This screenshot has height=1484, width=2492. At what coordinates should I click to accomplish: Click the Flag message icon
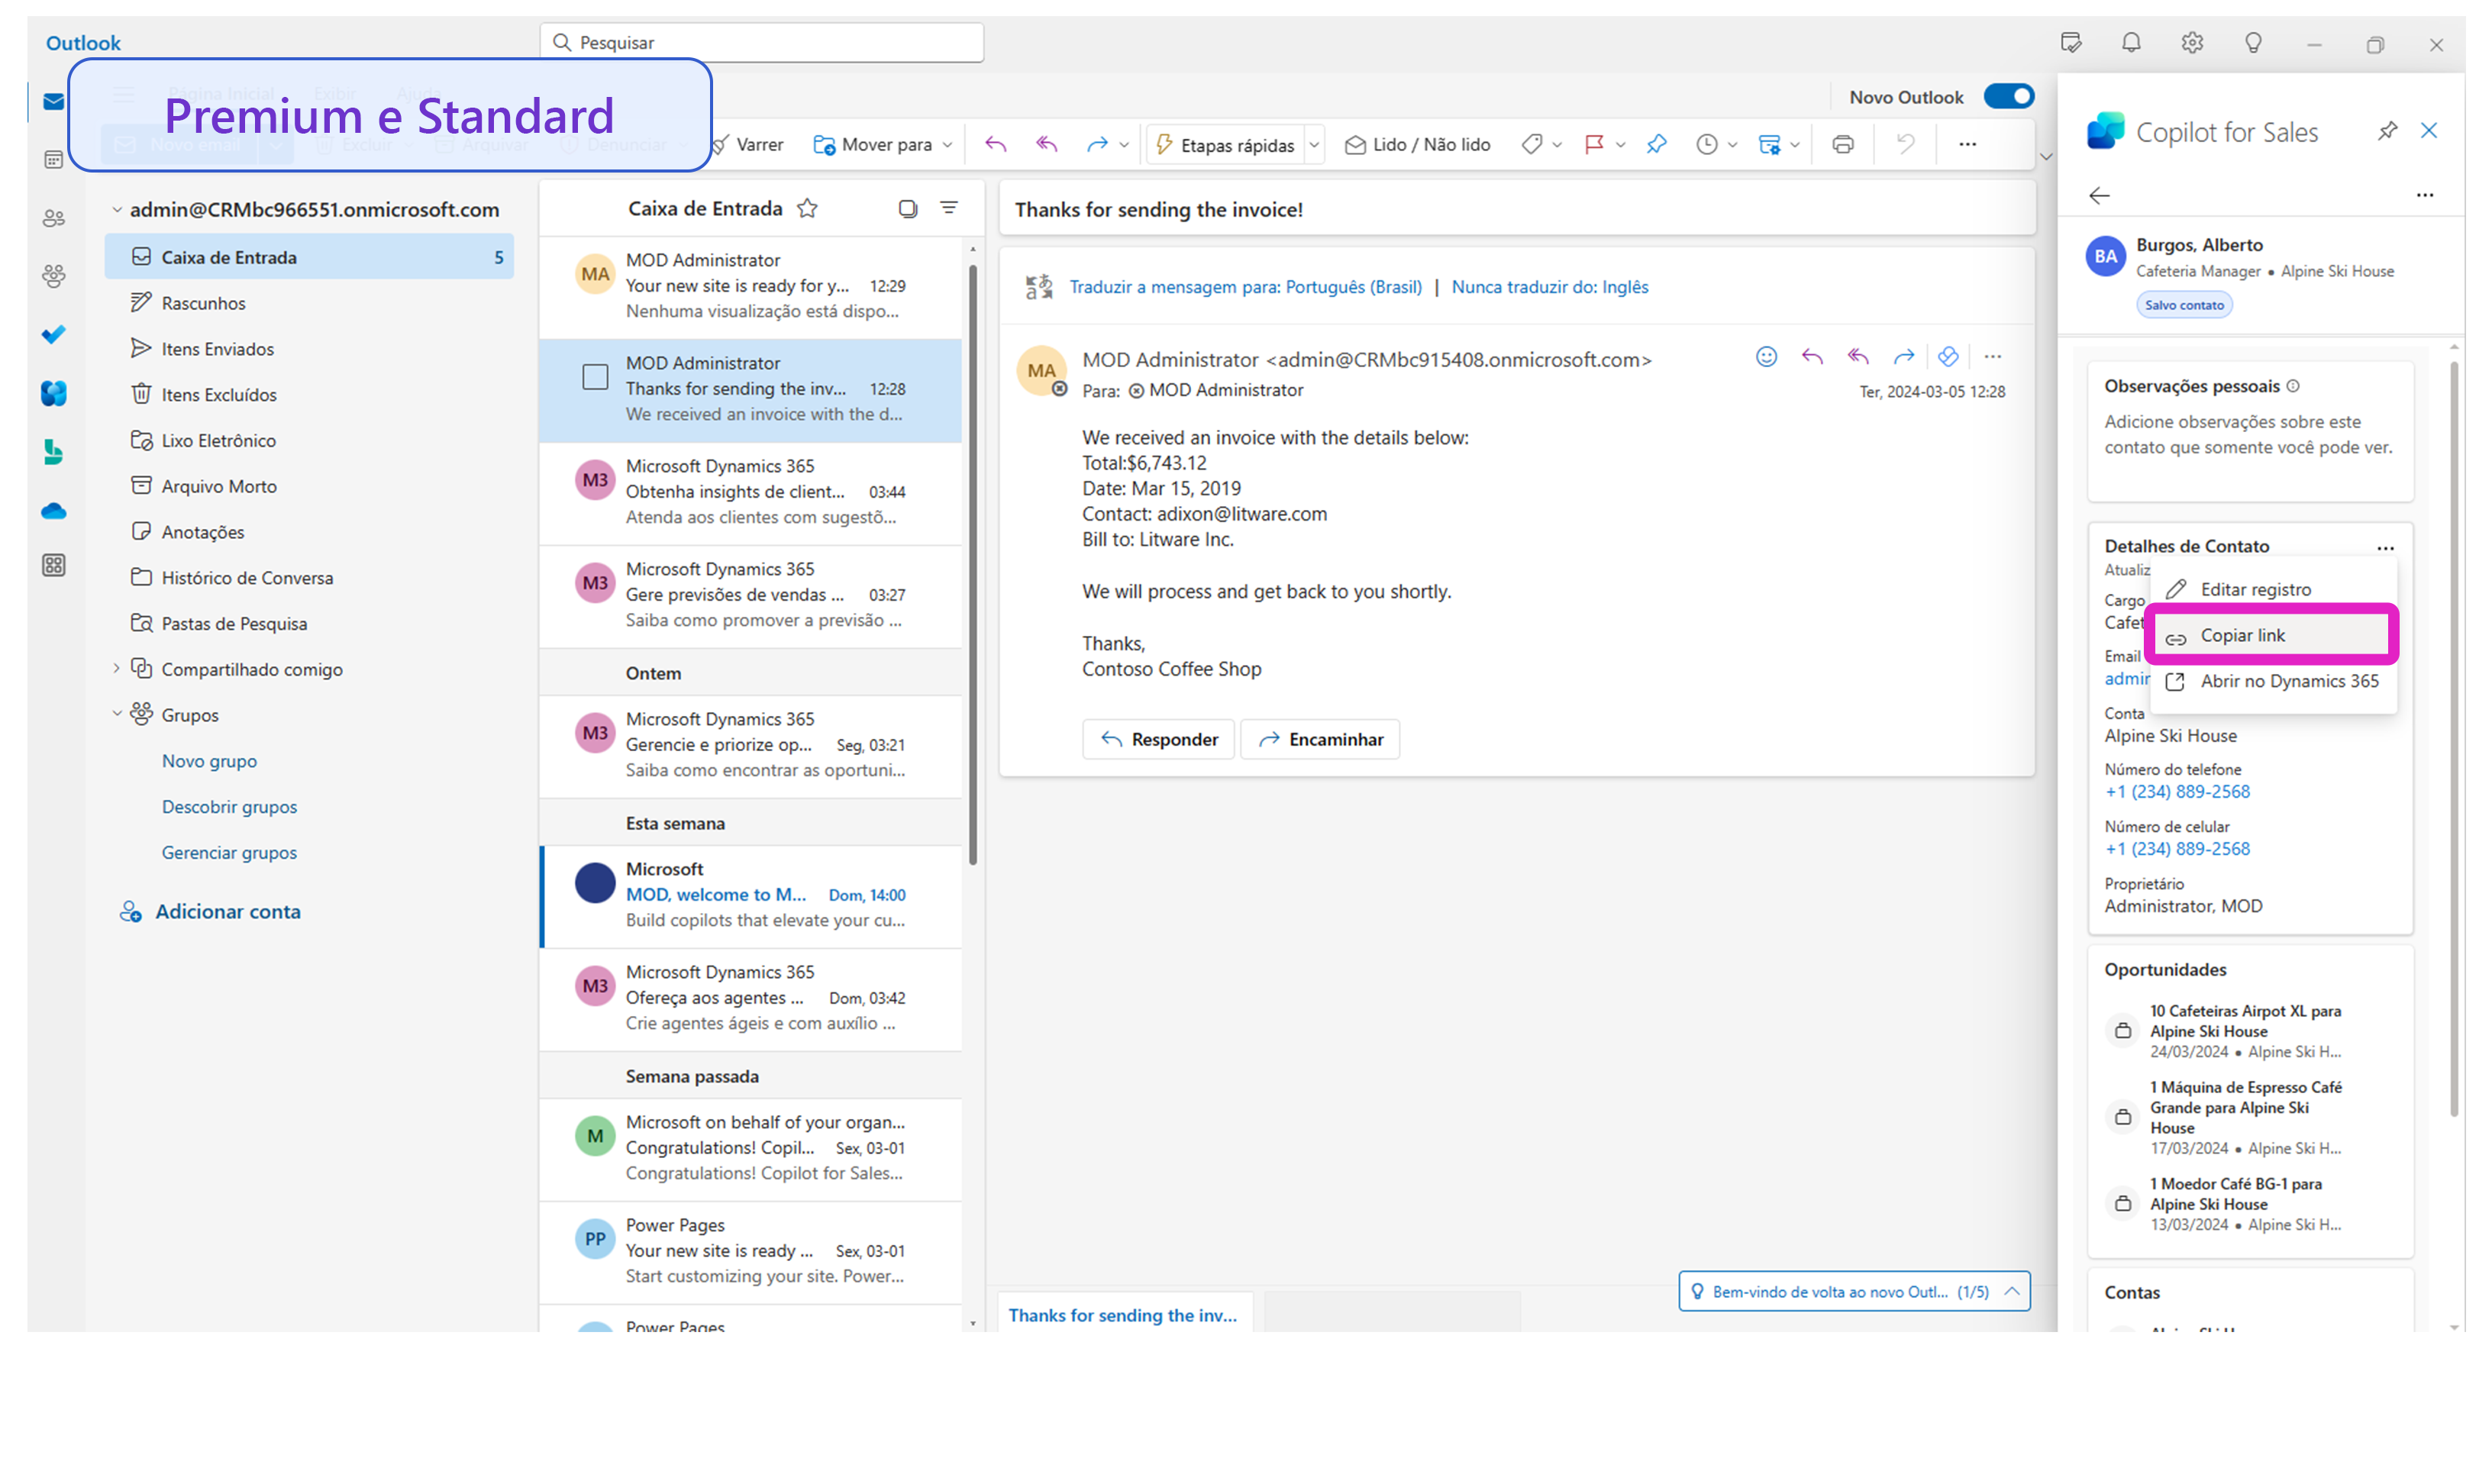point(1593,145)
